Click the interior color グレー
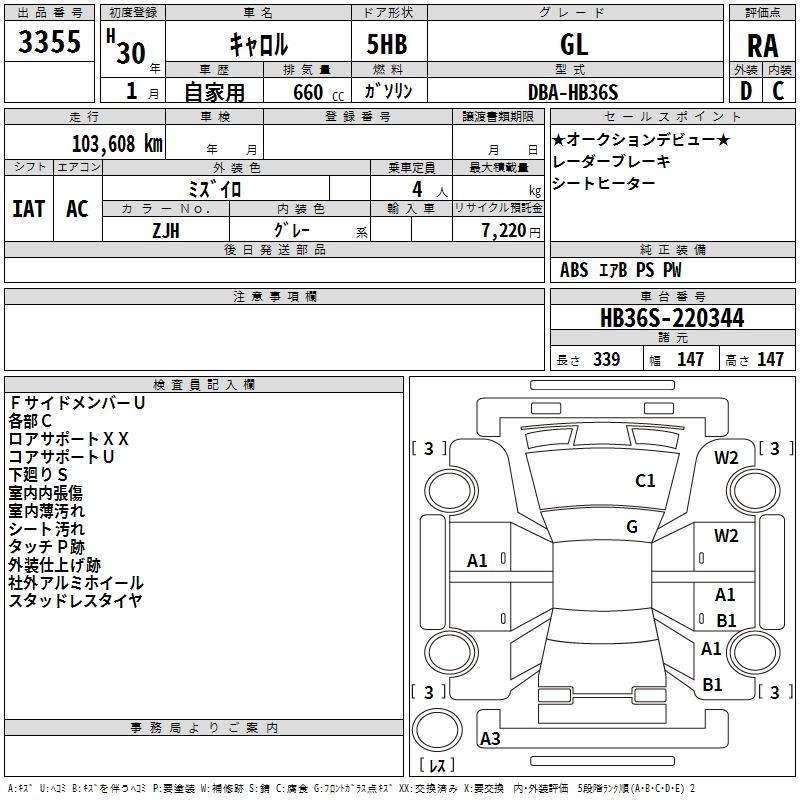Screen dimensions: 800x800 pyautogui.click(x=292, y=230)
